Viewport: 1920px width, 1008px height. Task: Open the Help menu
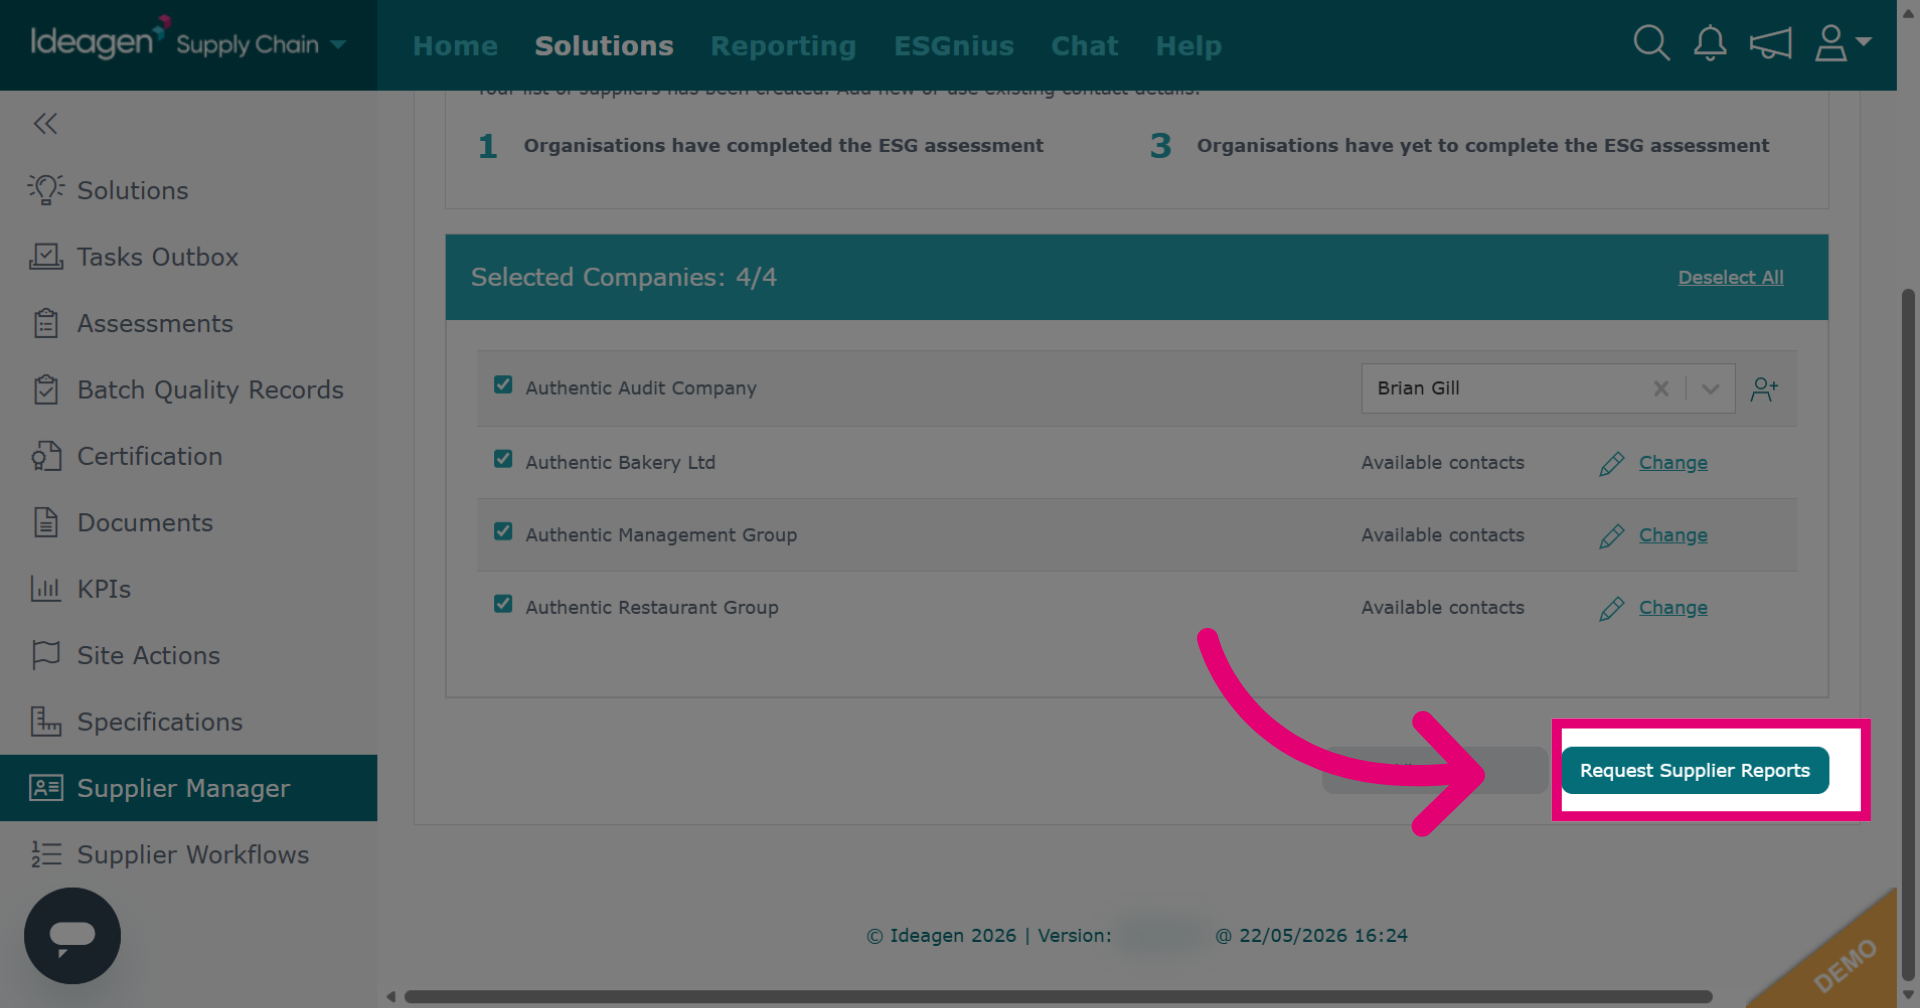pyautogui.click(x=1188, y=46)
